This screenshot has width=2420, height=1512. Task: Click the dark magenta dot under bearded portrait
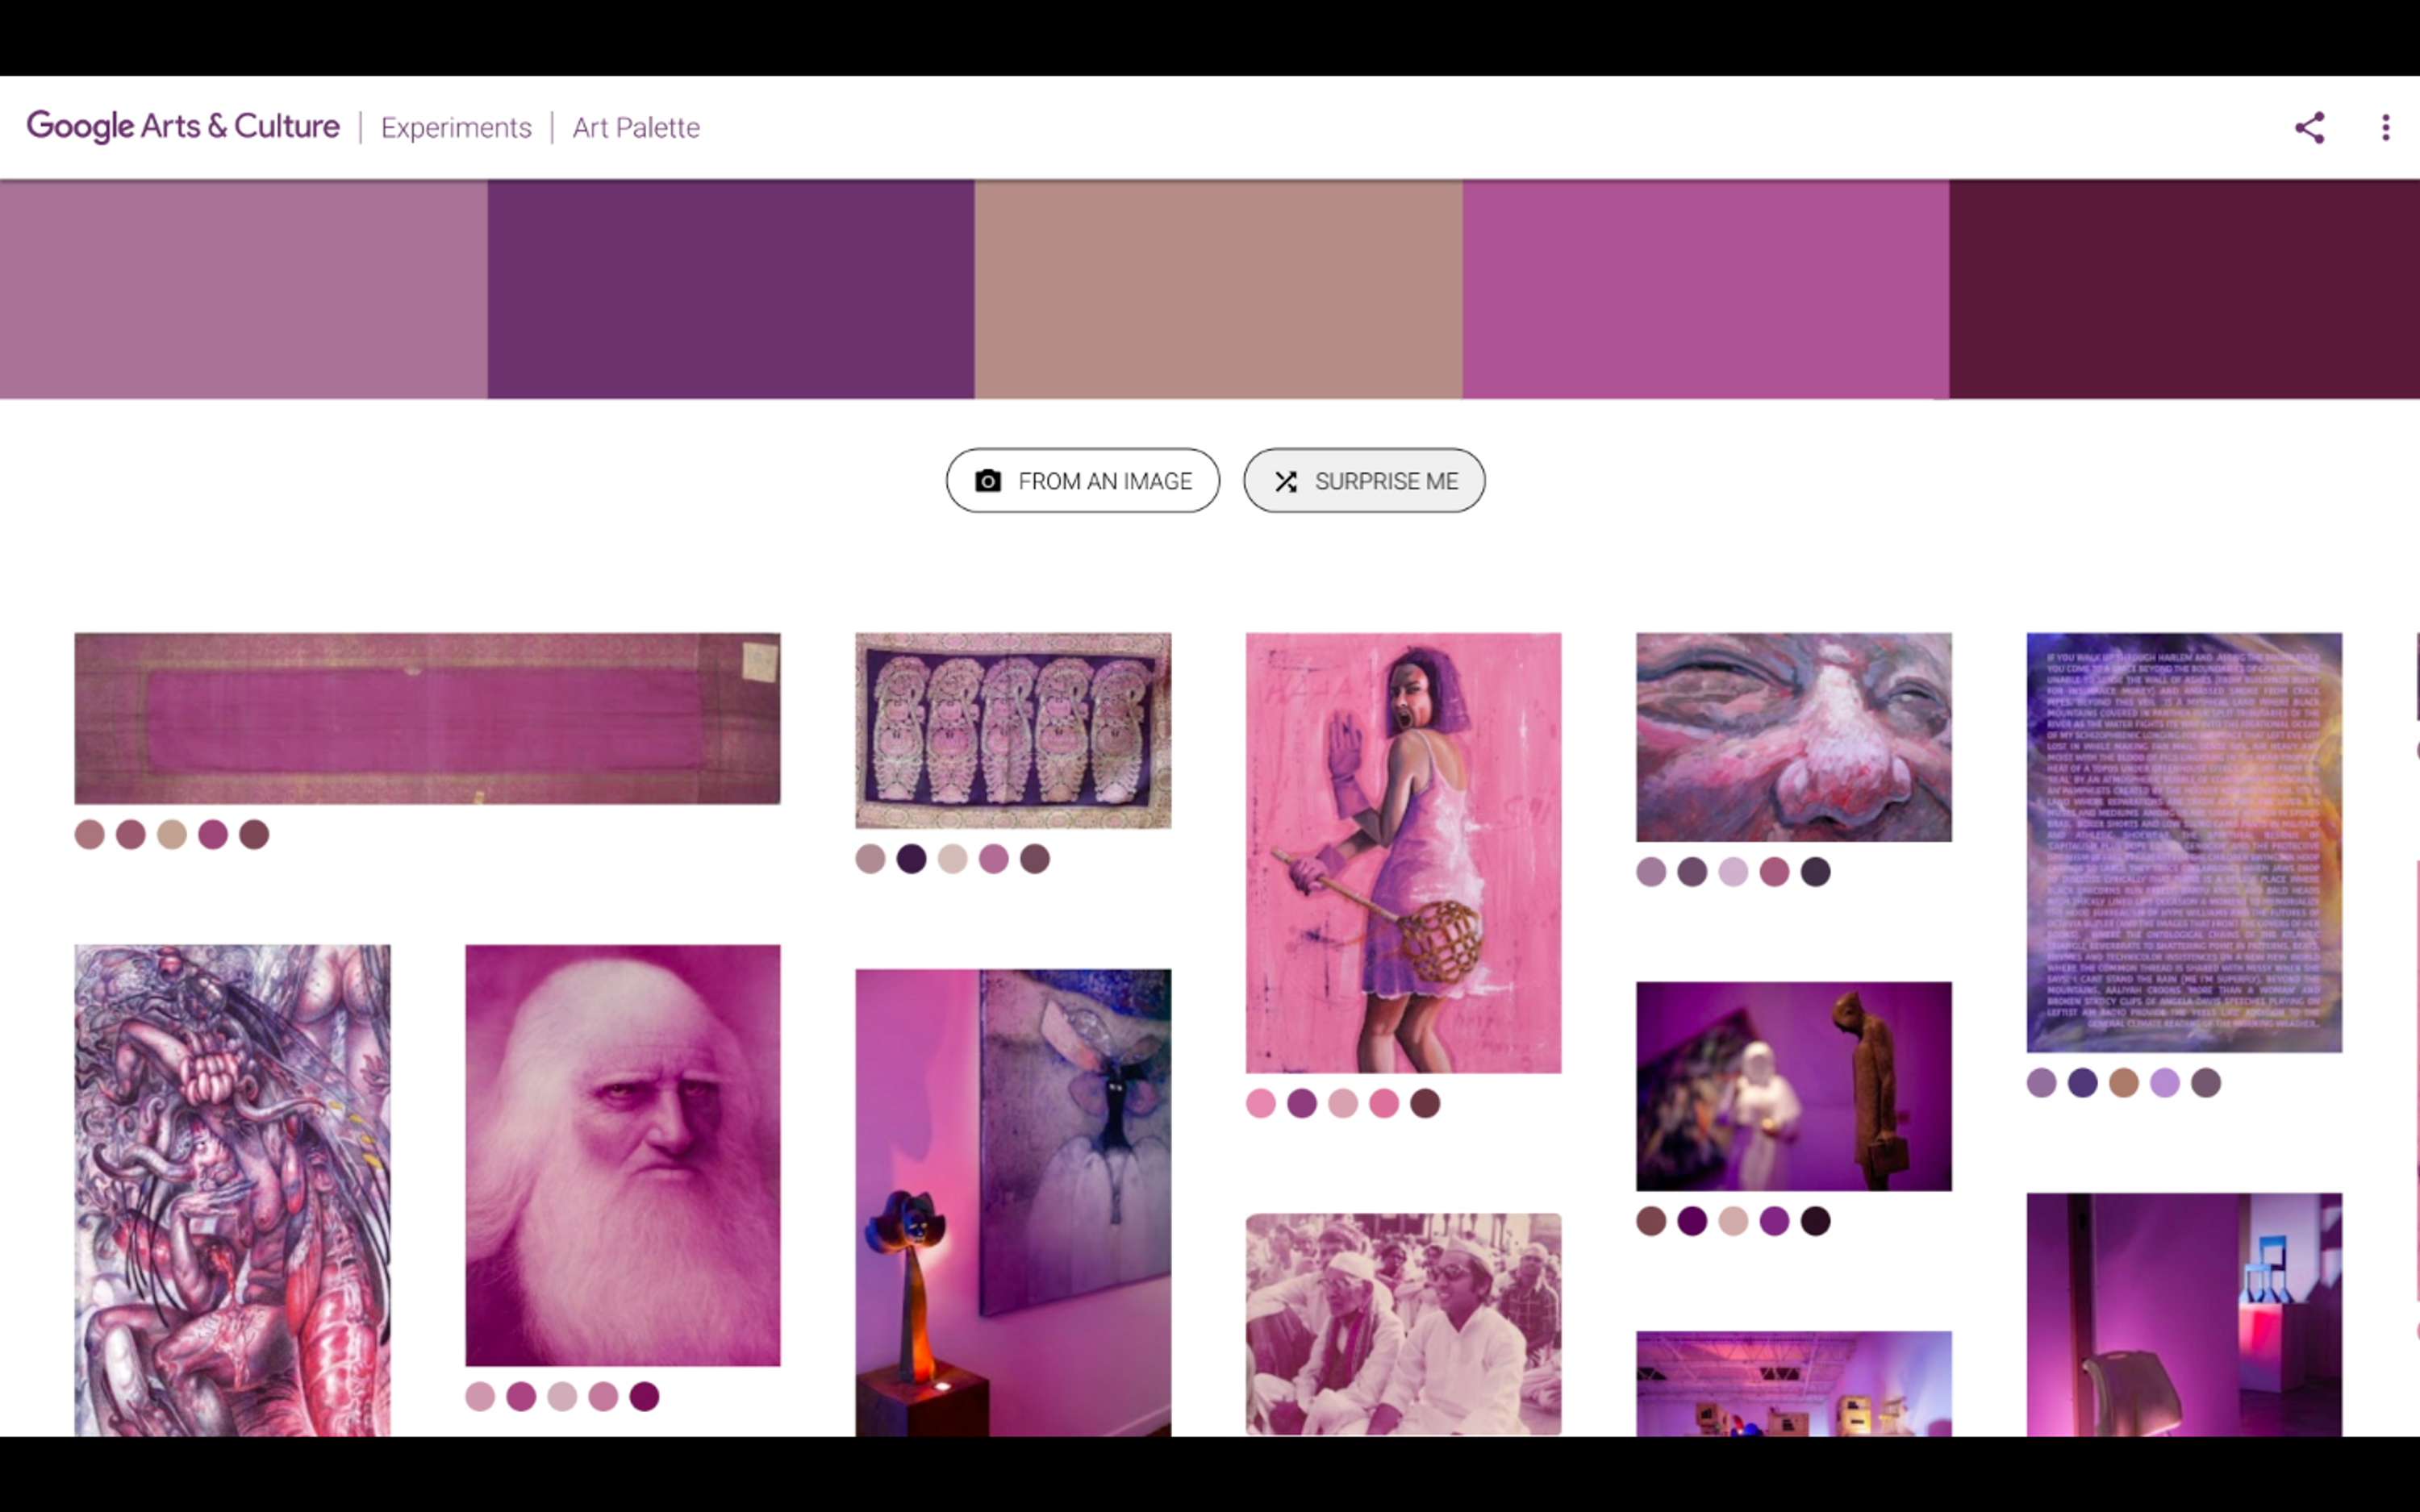(x=644, y=1396)
